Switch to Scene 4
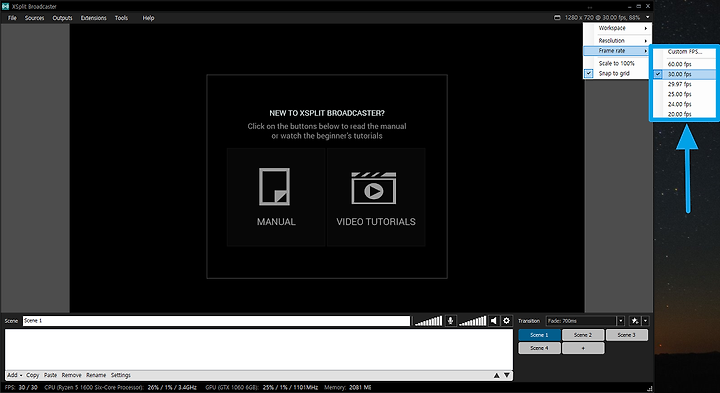This screenshot has height=393, width=720. coord(540,348)
